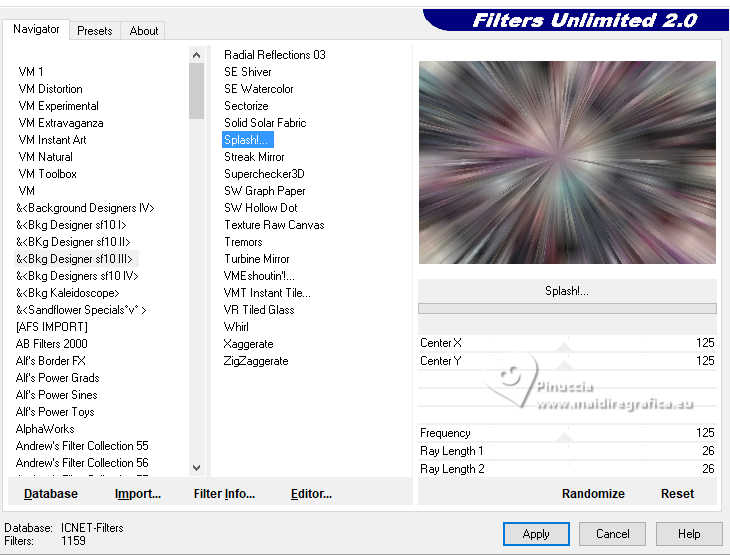Click the Apply button
This screenshot has width=730, height=555.
536,534
